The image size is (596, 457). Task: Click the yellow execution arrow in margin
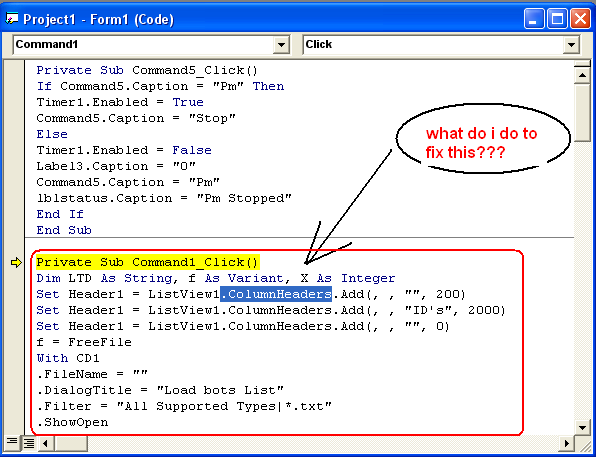click(x=16, y=263)
